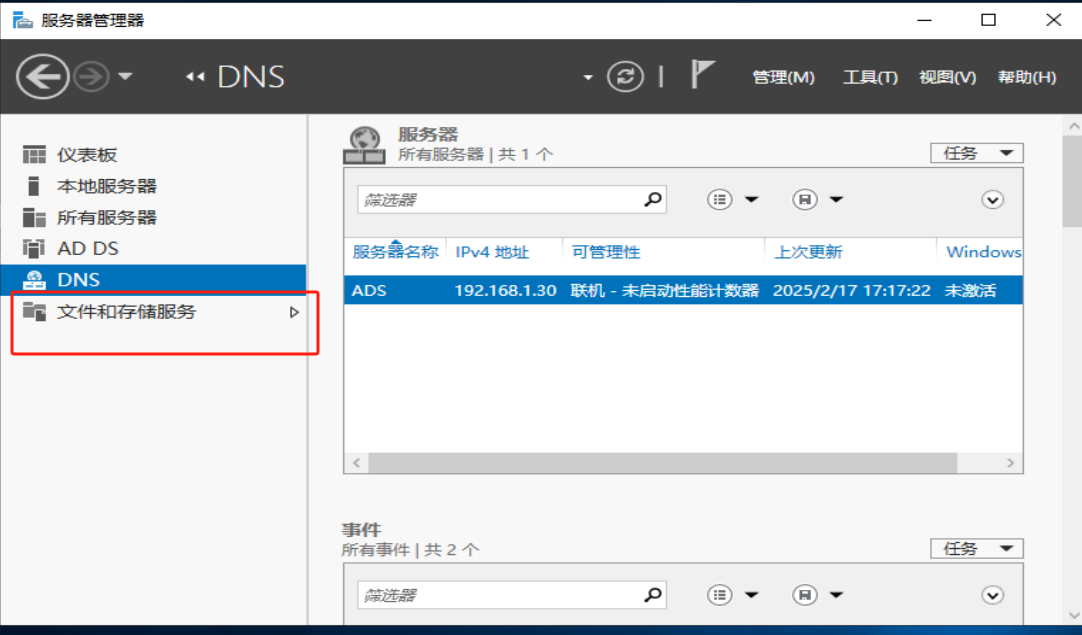The height and width of the screenshot is (635, 1082).
Task: Click the AD DS role icon
Action: (x=34, y=248)
